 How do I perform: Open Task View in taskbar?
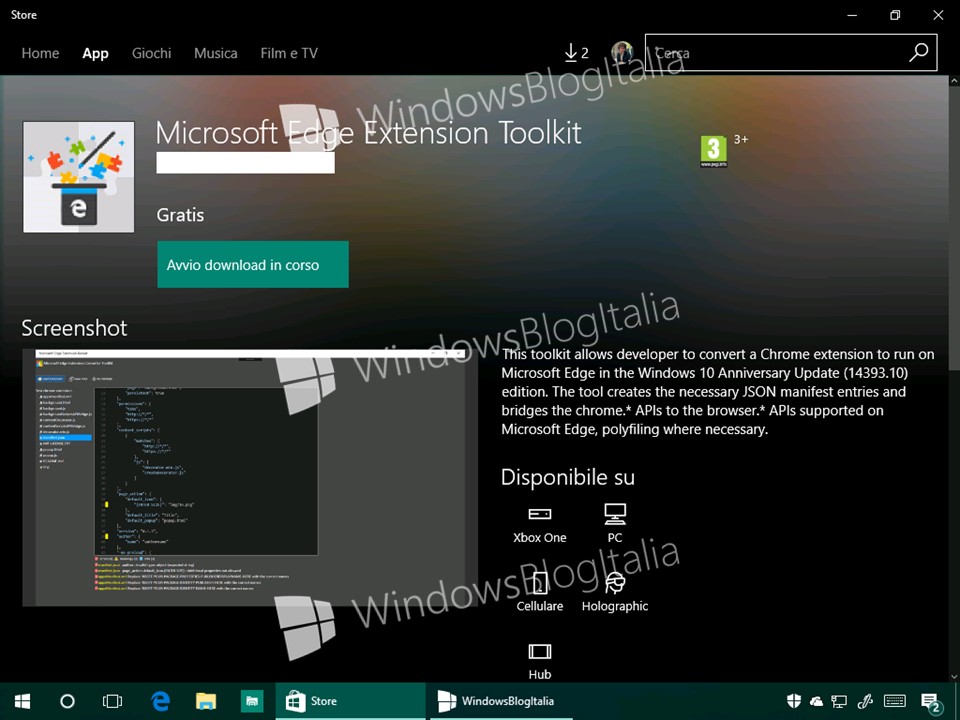113,701
